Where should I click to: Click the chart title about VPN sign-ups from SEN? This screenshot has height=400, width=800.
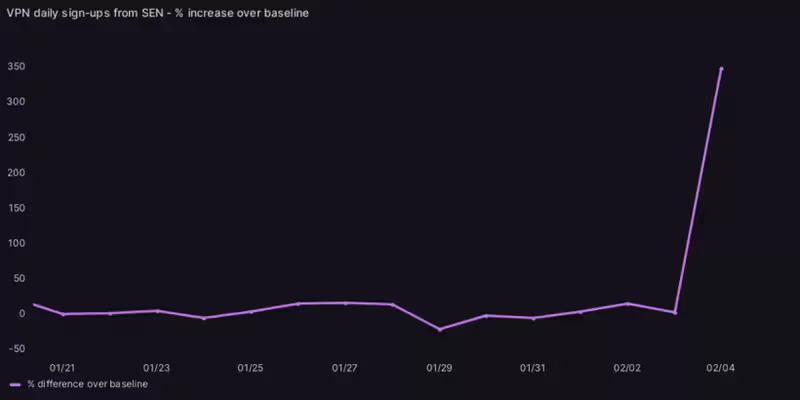[x=158, y=13]
